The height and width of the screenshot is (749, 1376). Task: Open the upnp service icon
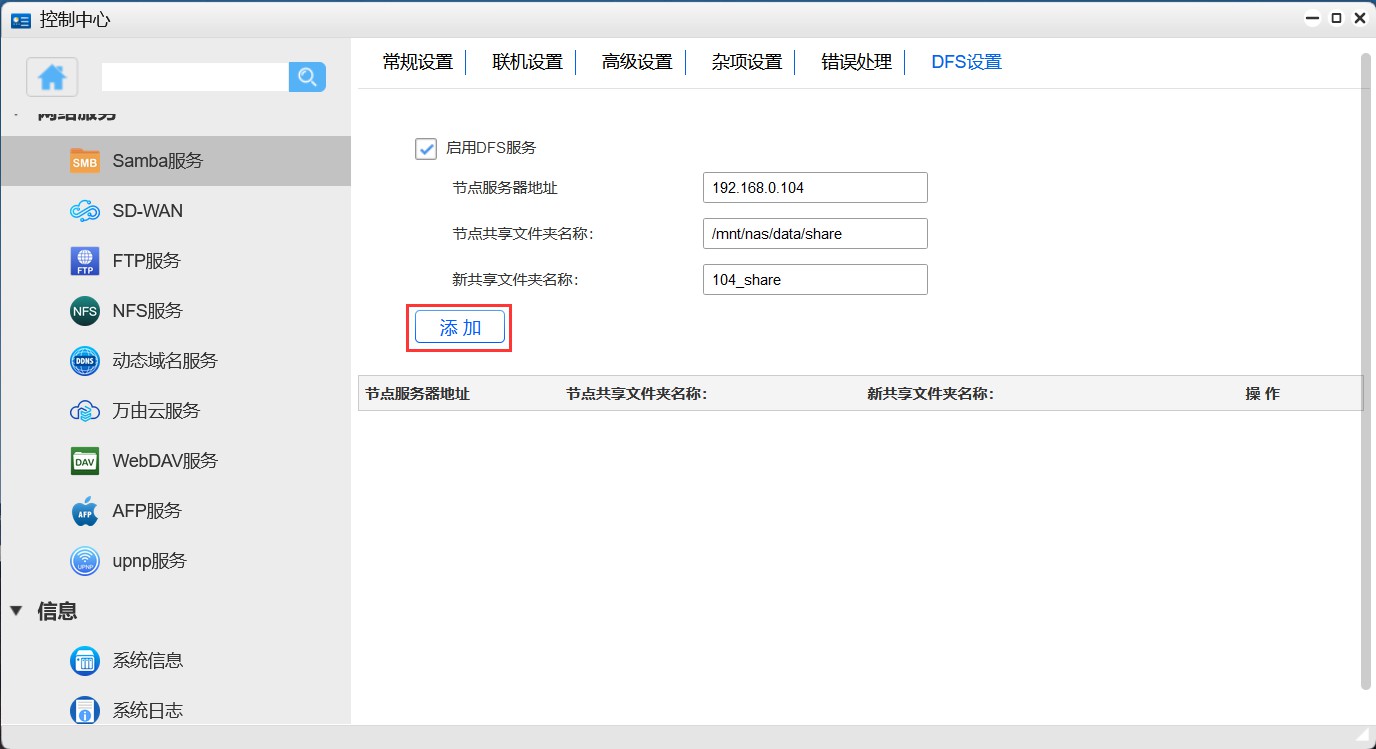click(85, 561)
